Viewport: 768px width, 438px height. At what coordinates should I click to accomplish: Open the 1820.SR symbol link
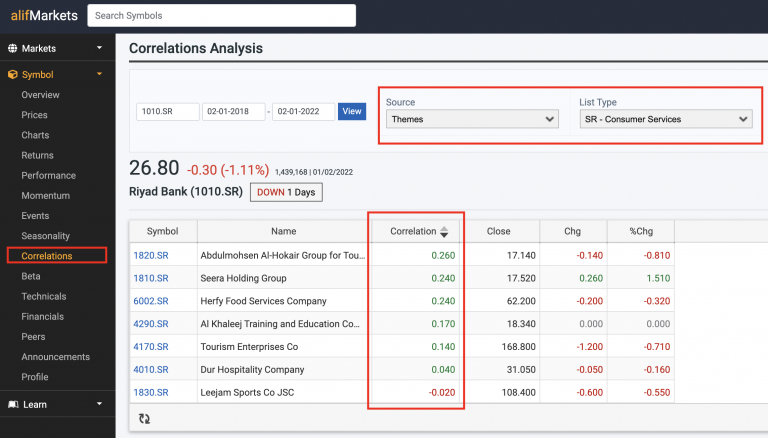[x=151, y=255]
